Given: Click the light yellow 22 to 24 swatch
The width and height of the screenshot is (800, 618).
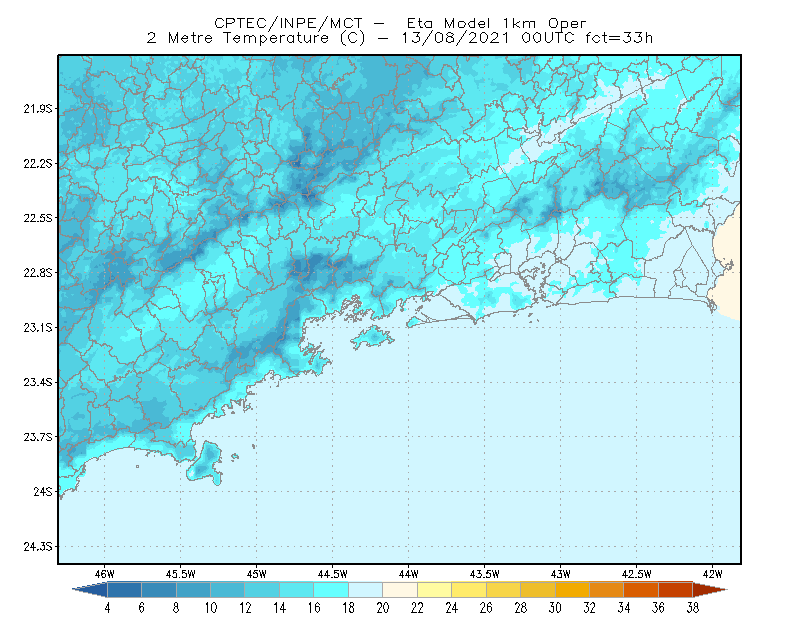Looking at the screenshot, I should (x=435, y=590).
